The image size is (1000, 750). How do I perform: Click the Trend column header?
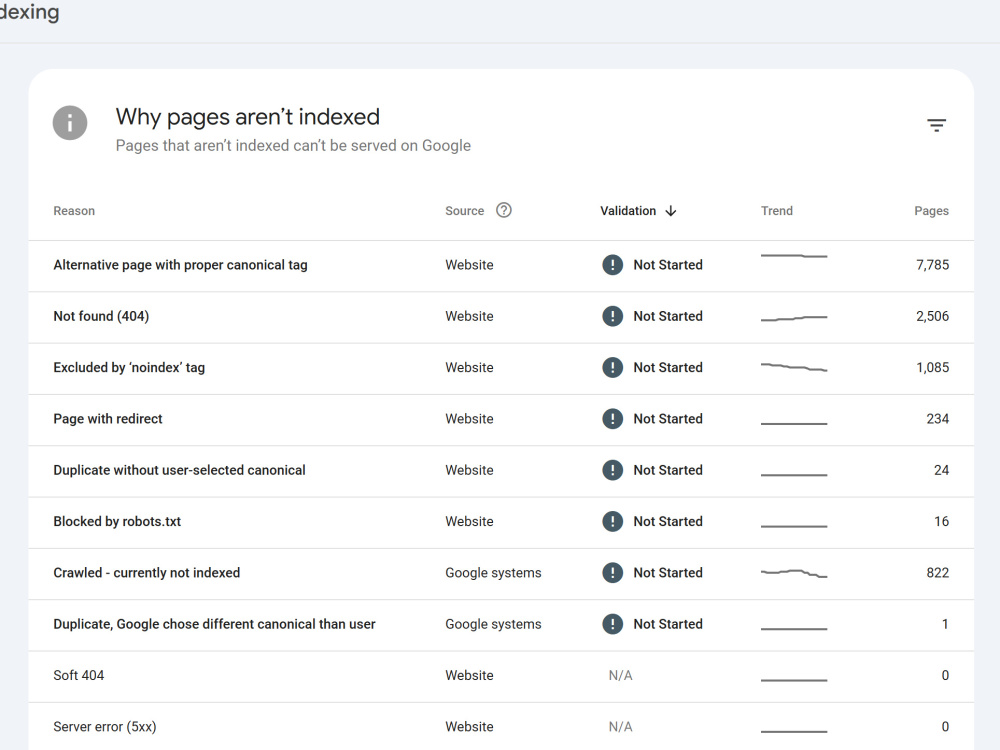[776, 210]
